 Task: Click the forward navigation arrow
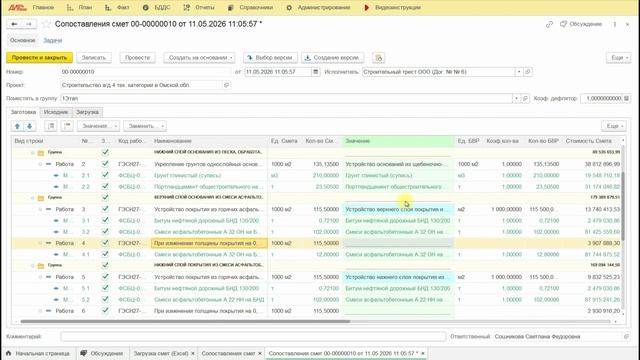pos(29,24)
